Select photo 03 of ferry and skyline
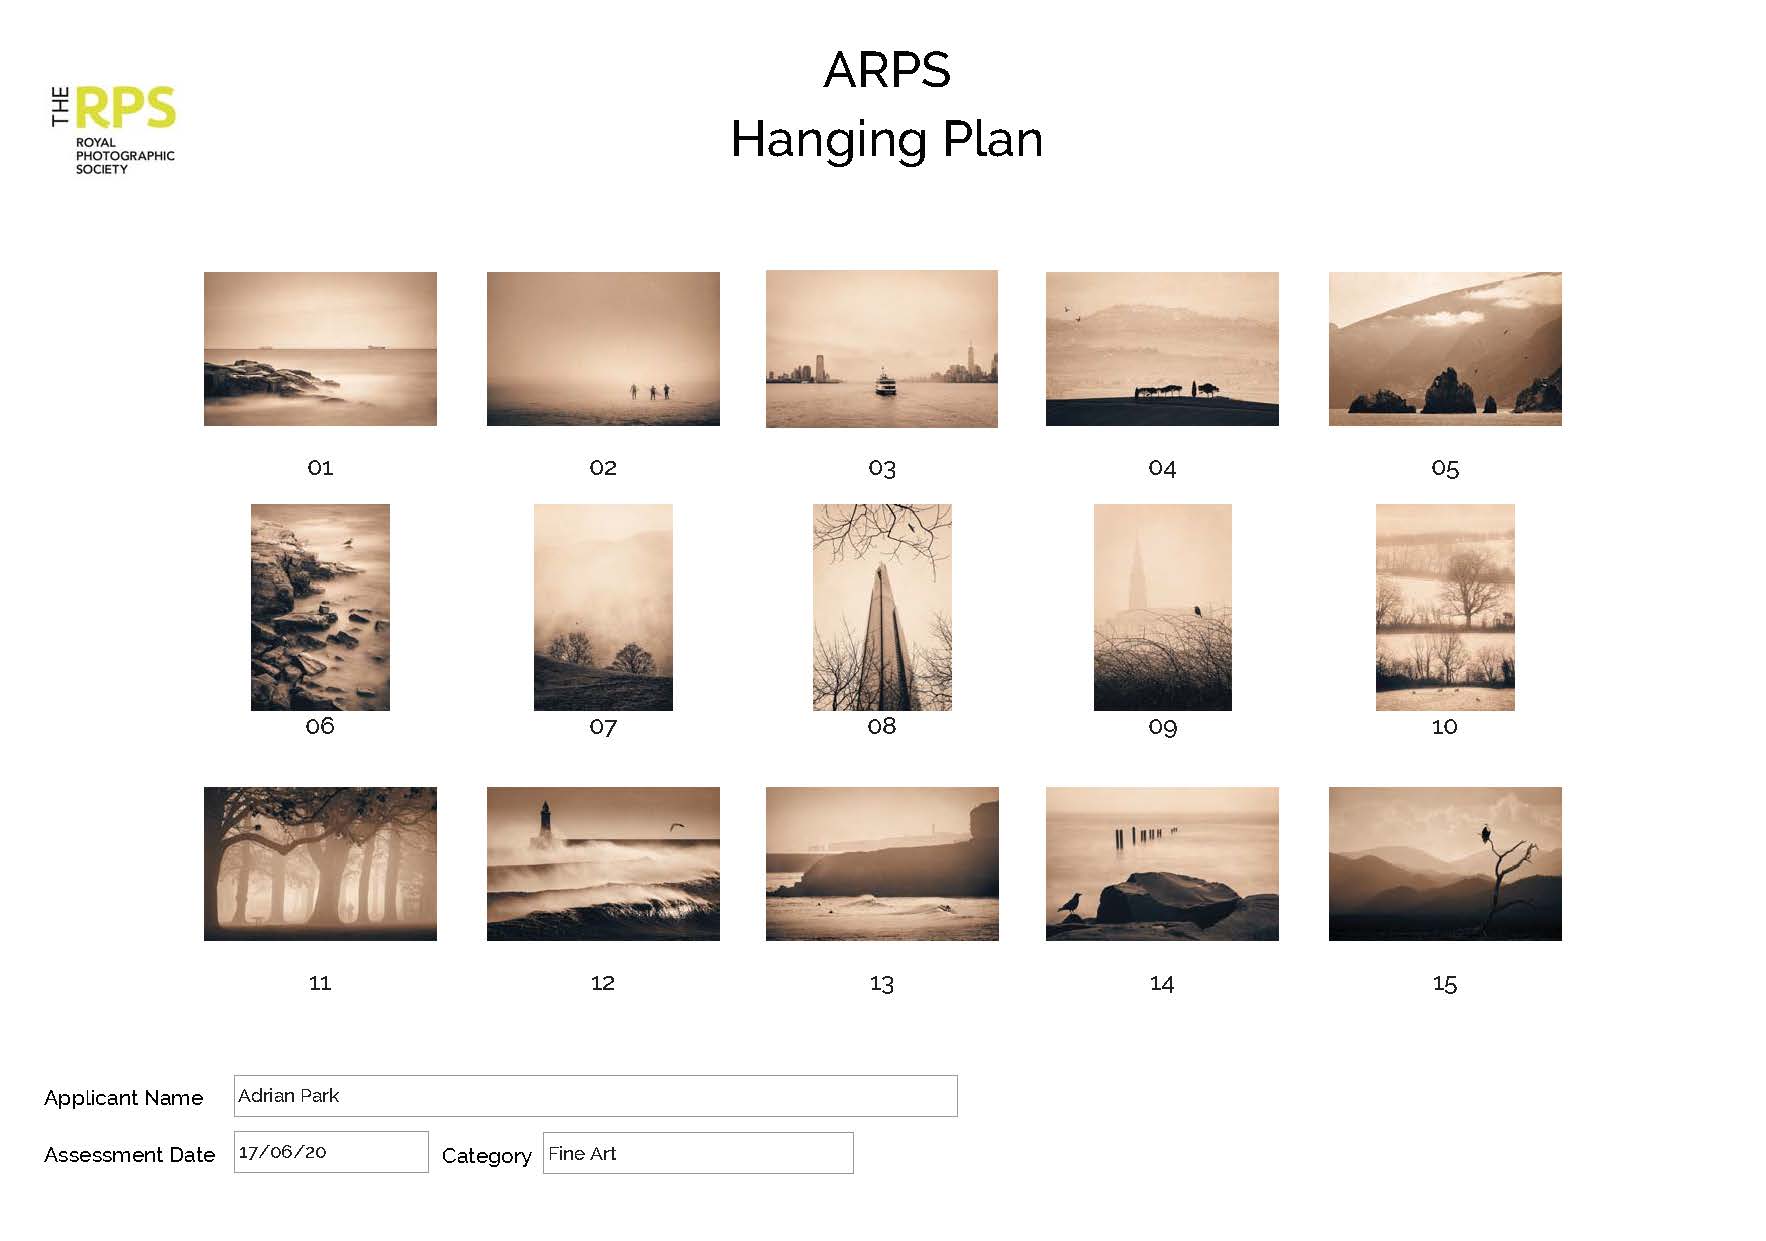Image resolution: width=1766 pixels, height=1241 pixels. point(881,349)
